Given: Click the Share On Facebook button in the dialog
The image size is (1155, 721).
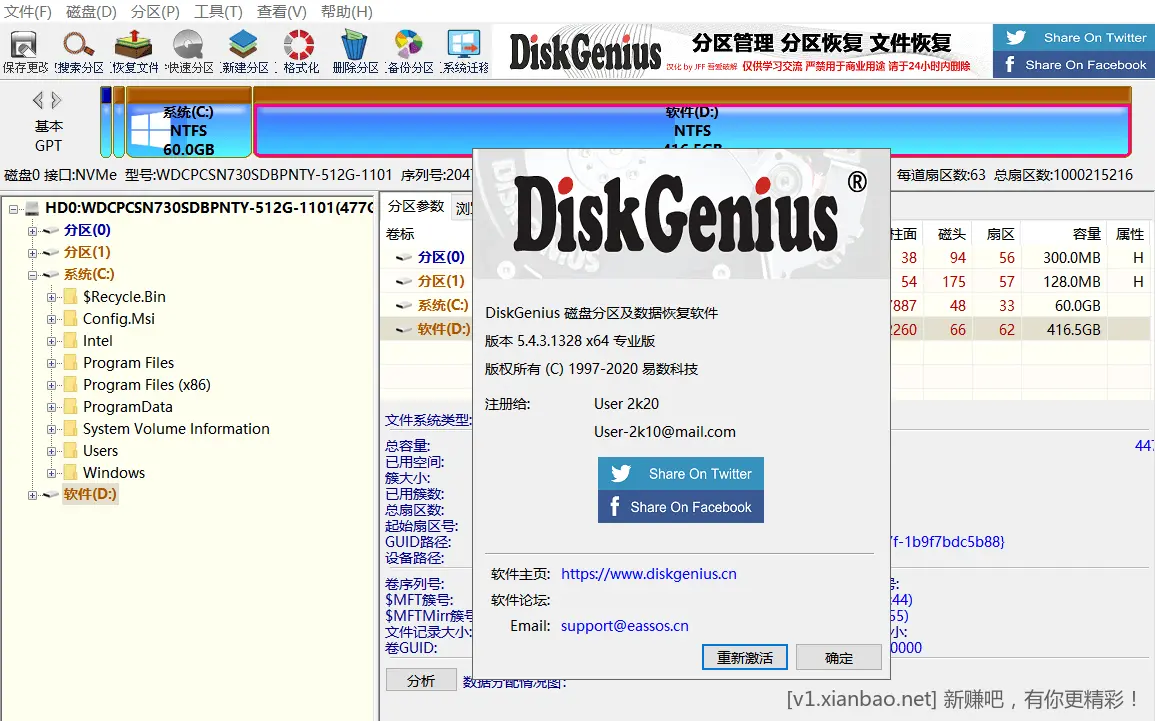Looking at the screenshot, I should click(681, 507).
